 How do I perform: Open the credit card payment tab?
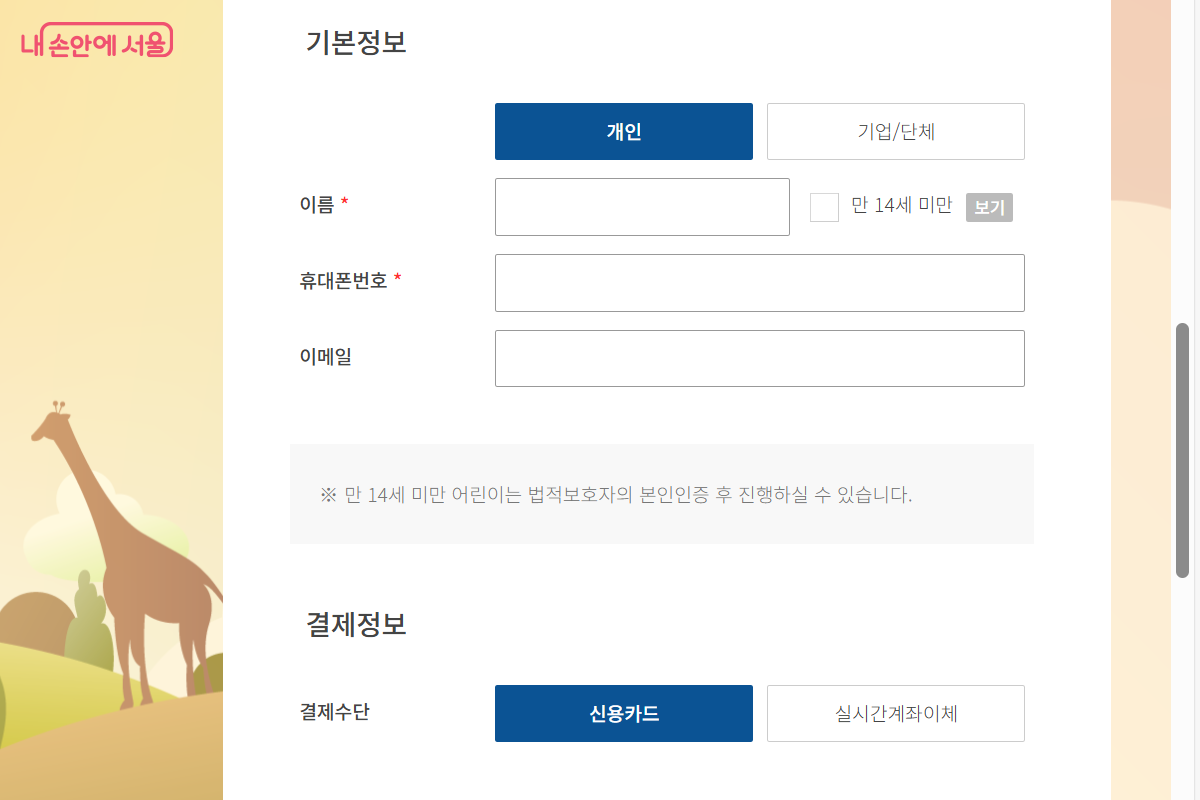tap(623, 713)
